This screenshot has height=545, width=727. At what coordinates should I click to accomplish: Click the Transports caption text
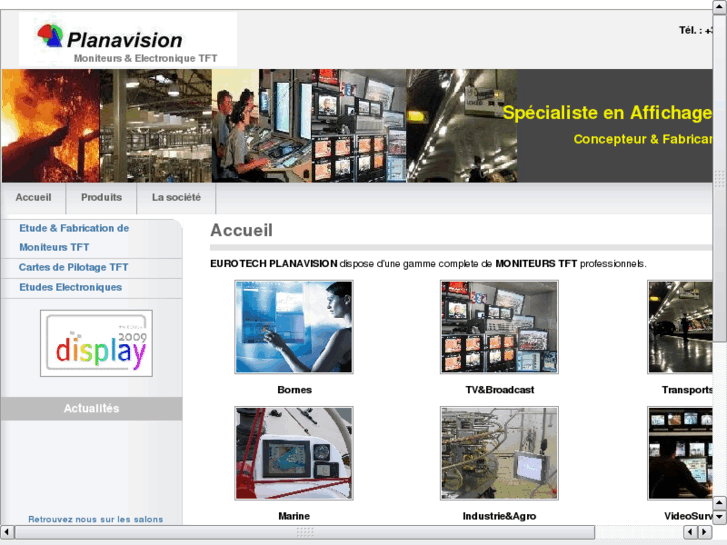pyautogui.click(x=687, y=390)
